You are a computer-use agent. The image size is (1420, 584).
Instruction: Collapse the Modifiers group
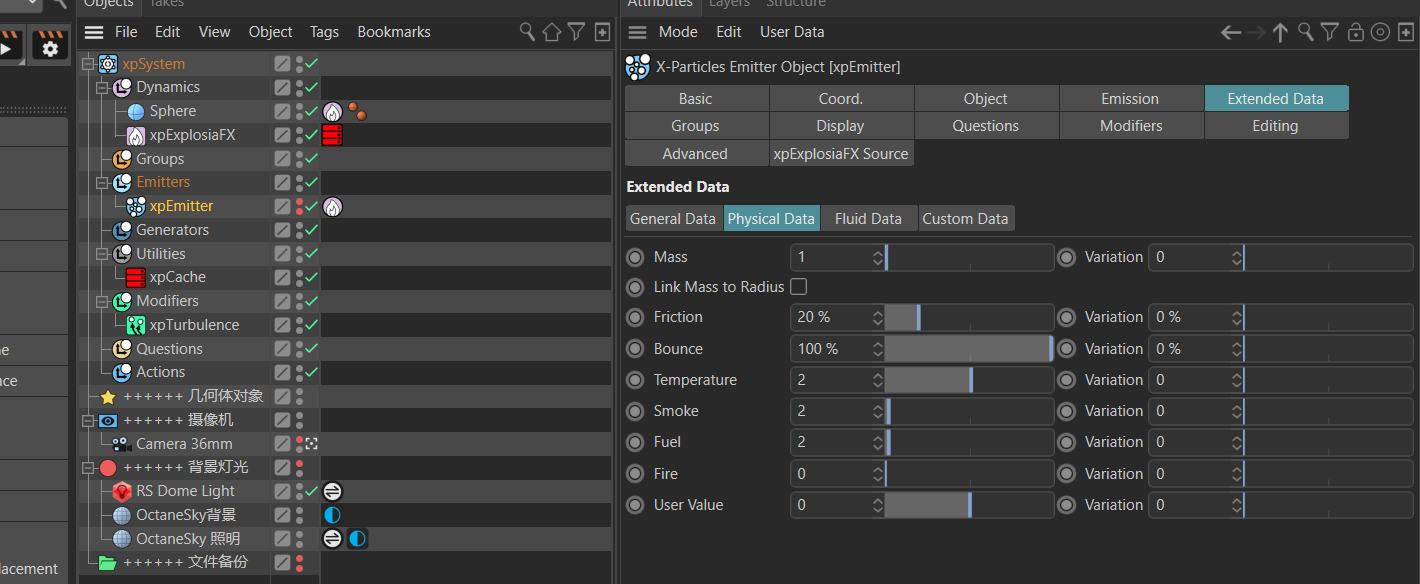pos(101,301)
